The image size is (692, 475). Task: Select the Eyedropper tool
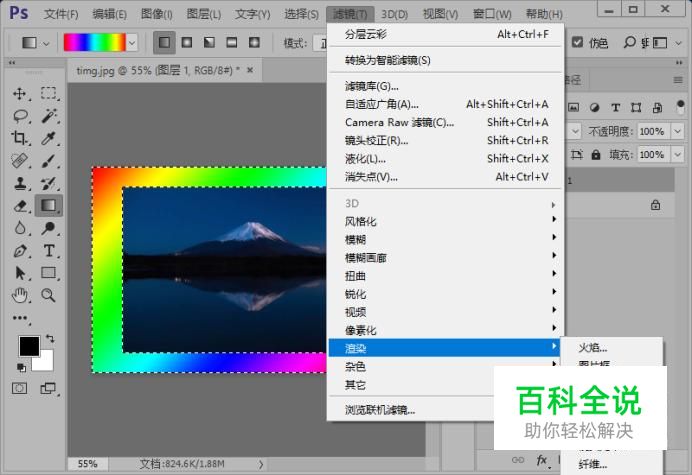pyautogui.click(x=49, y=138)
